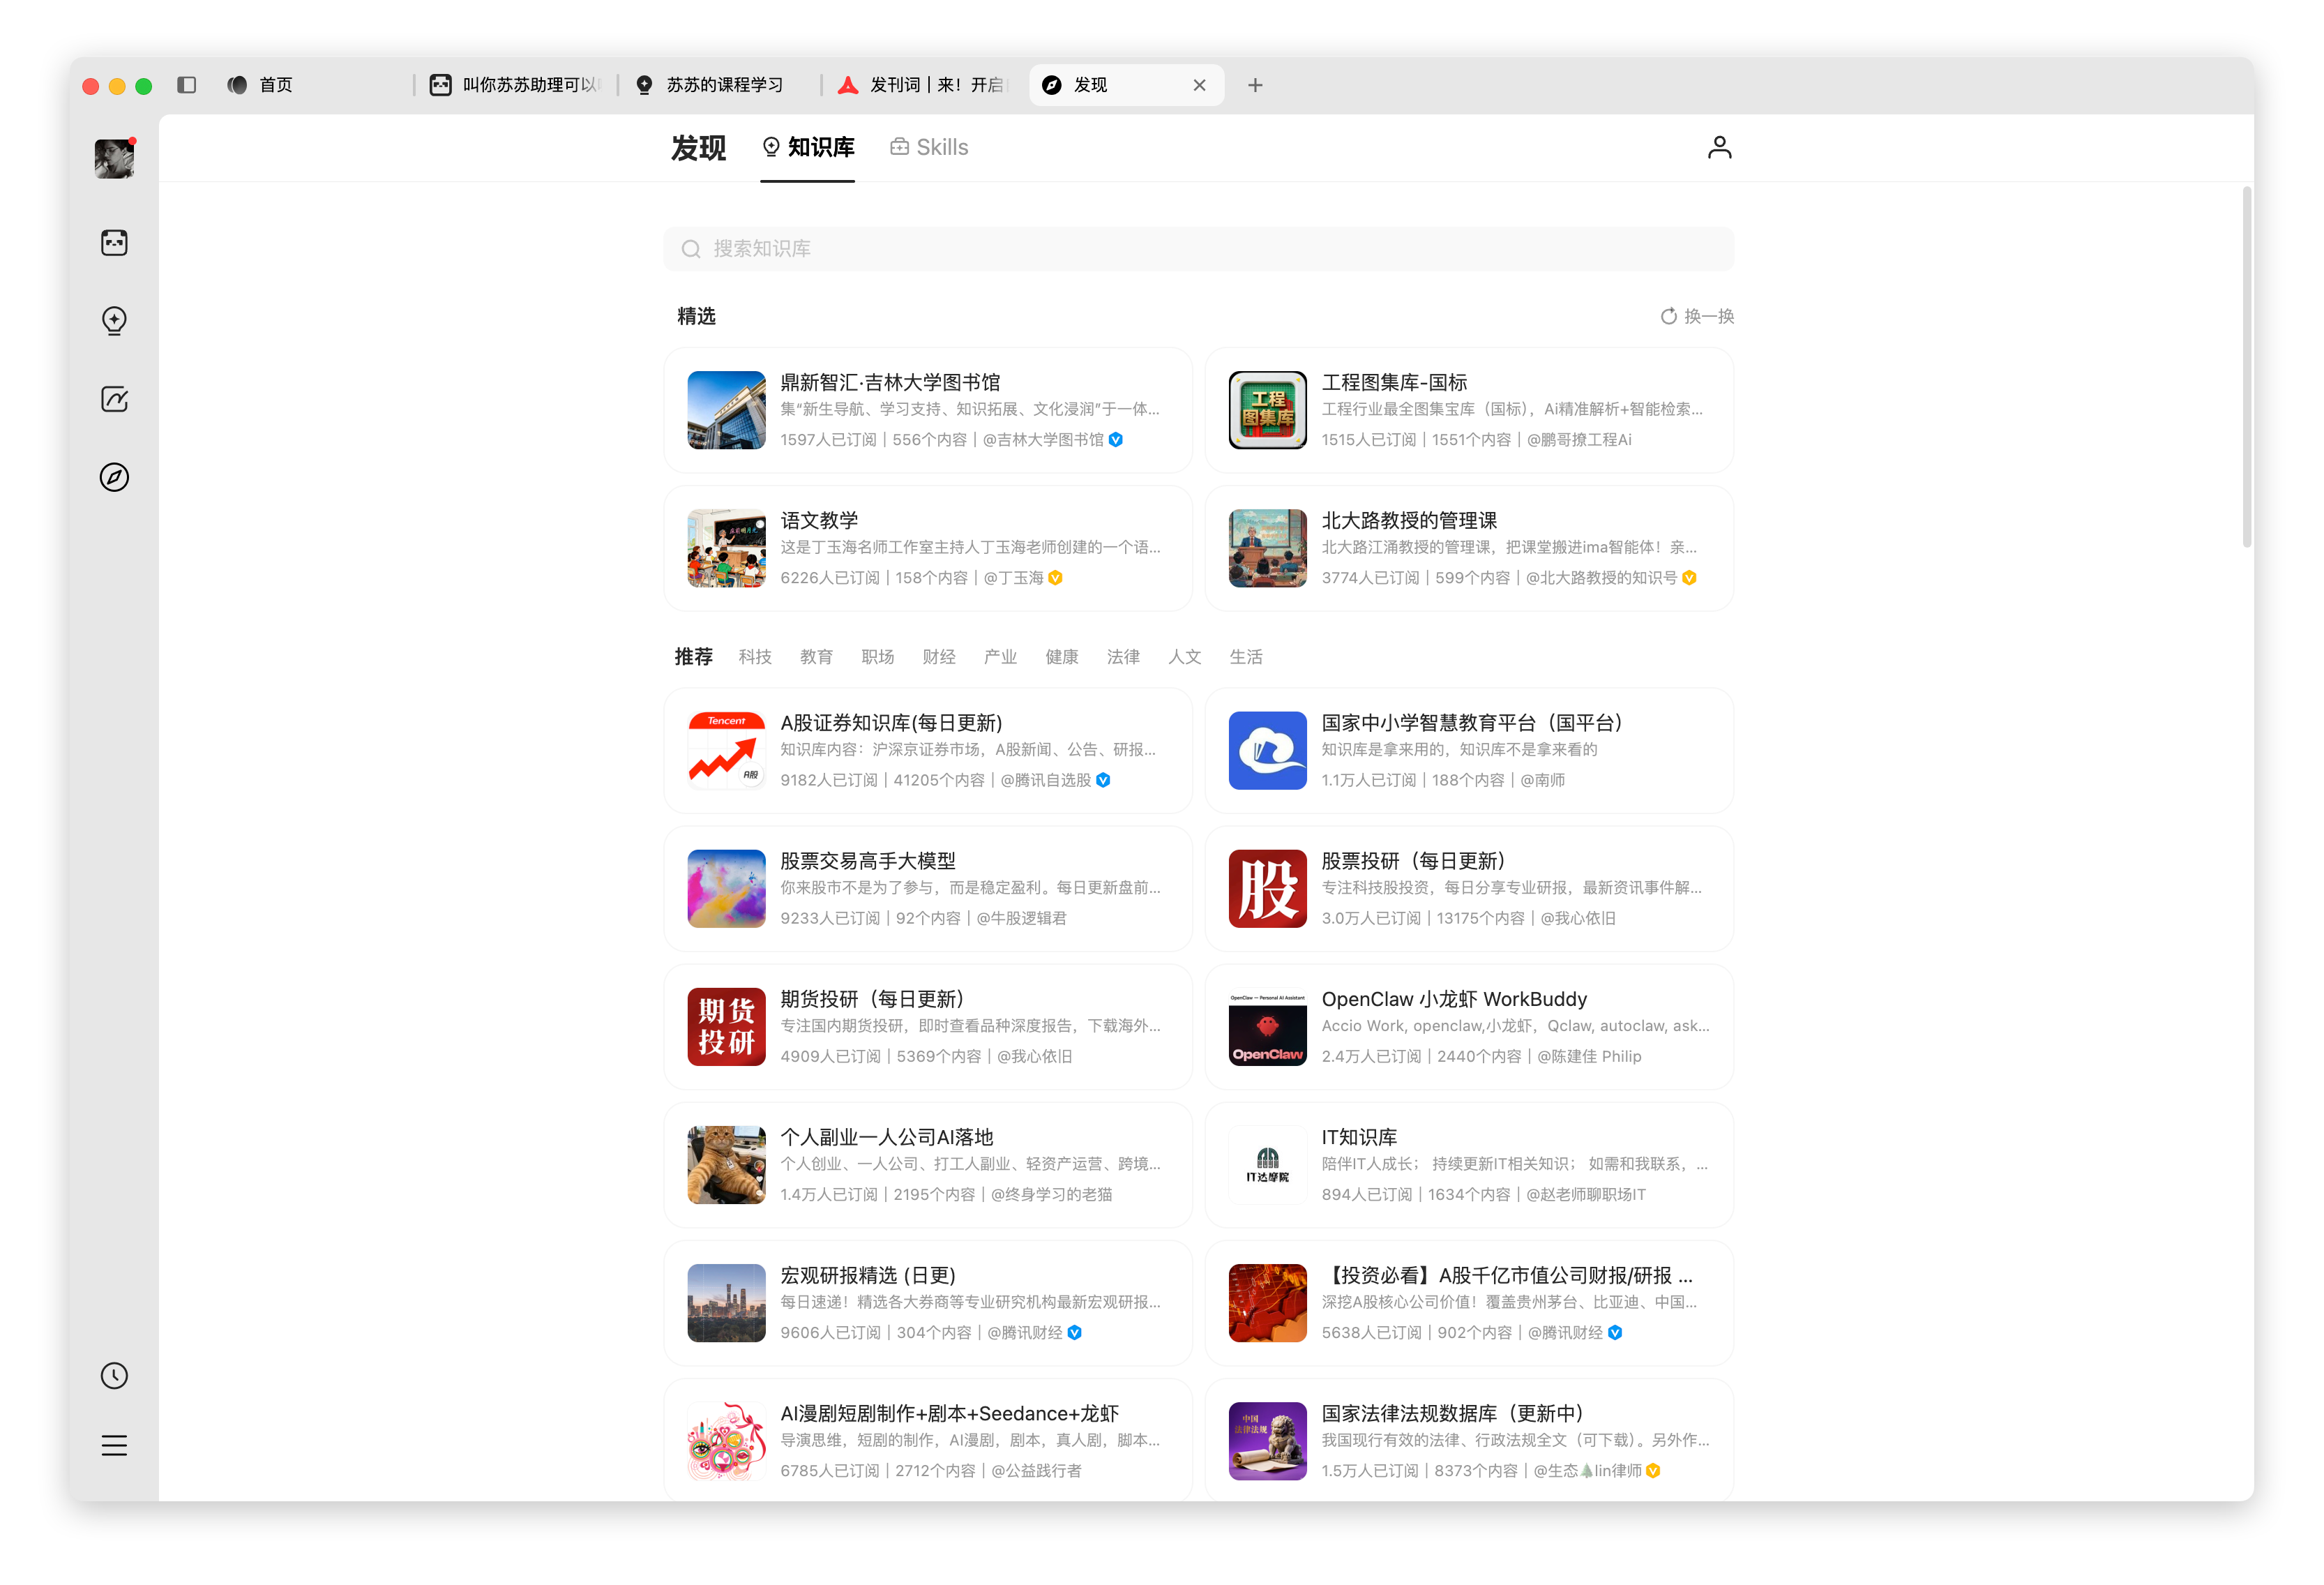2324x1585 pixels.
Task: Open 鼎新智汇·吉林大学图书馆 thumbnail
Action: [x=726, y=410]
